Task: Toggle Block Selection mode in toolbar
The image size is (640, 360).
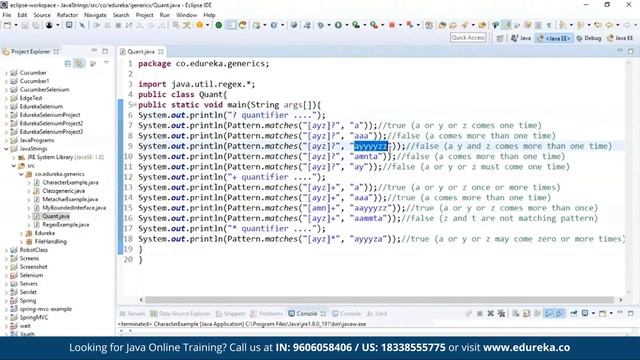Action: 538,25
